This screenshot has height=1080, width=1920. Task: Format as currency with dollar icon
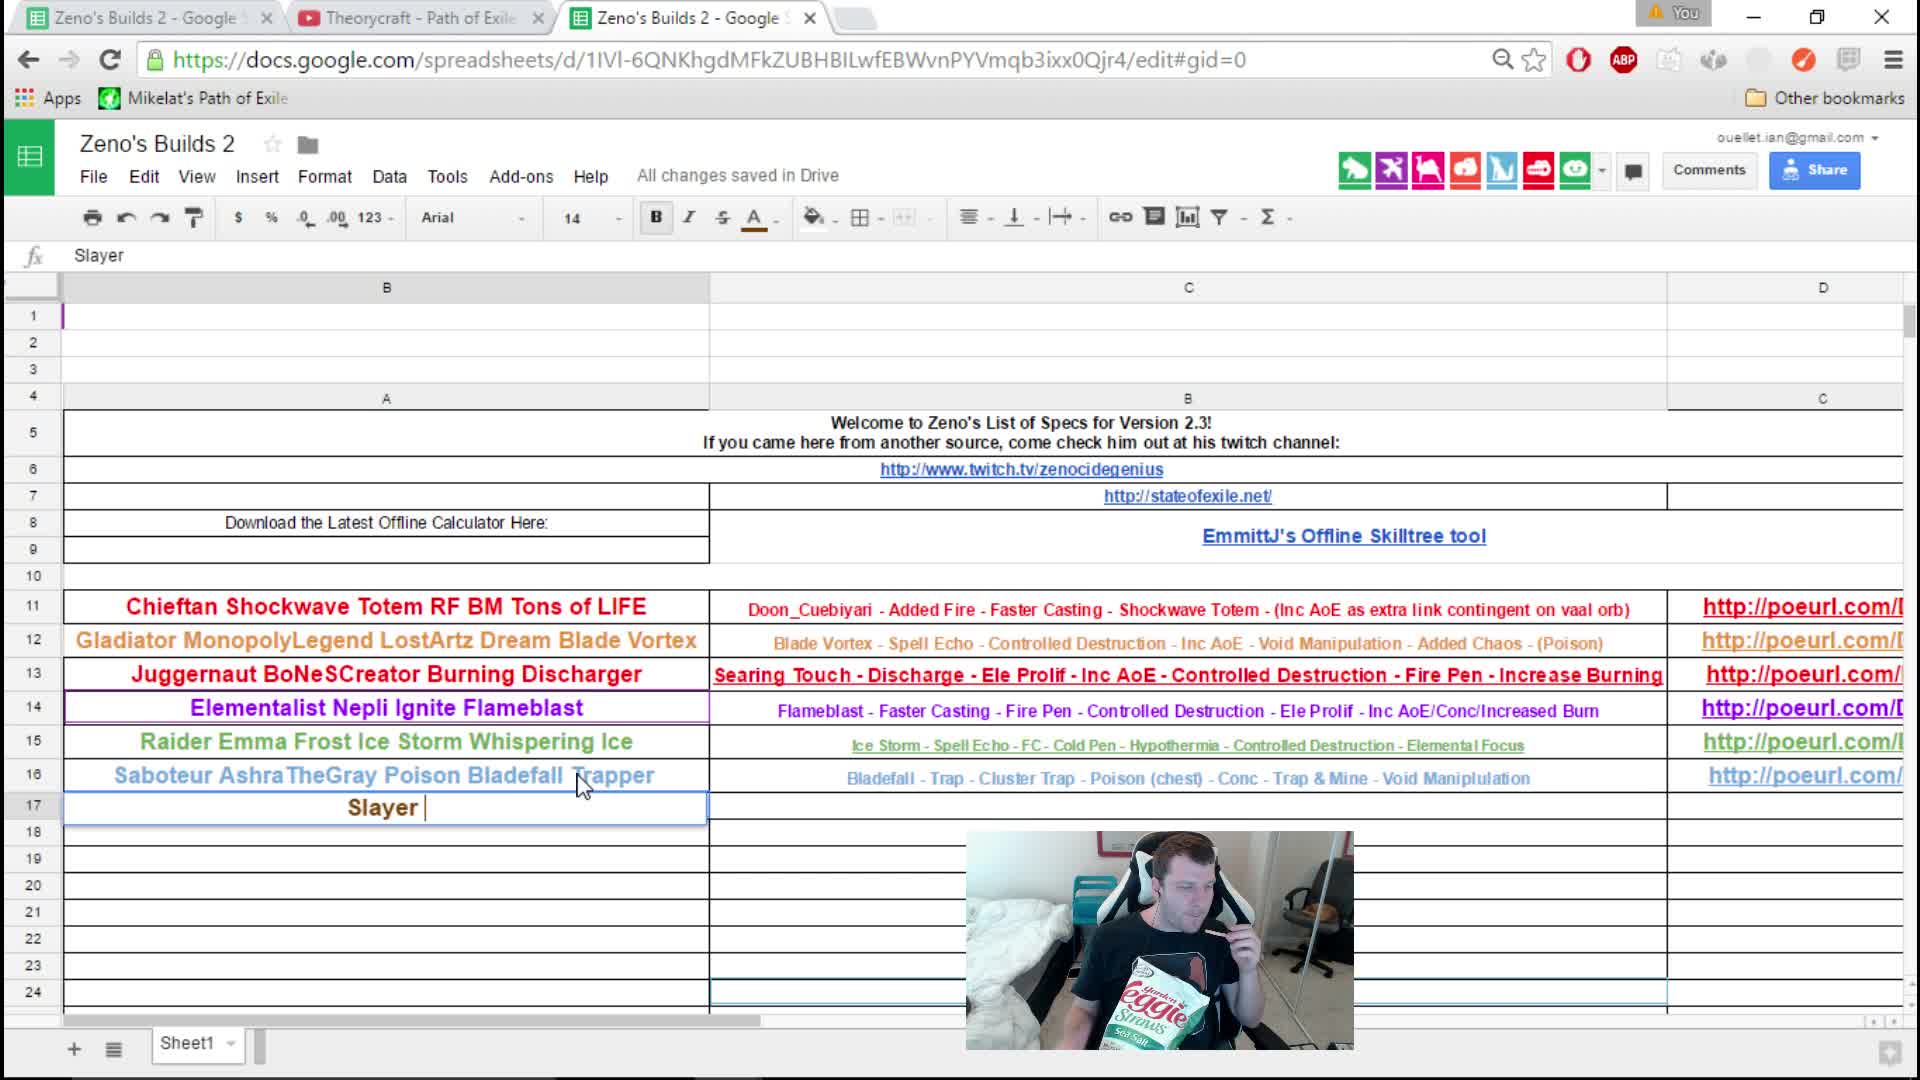(238, 217)
